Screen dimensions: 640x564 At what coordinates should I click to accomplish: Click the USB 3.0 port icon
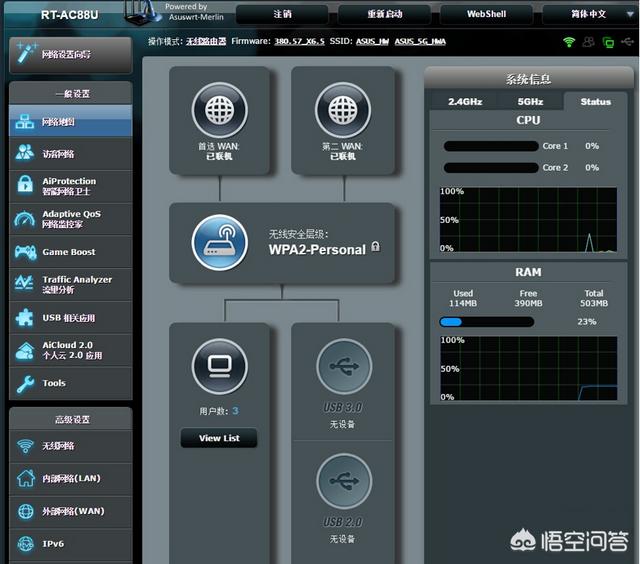coord(344,366)
